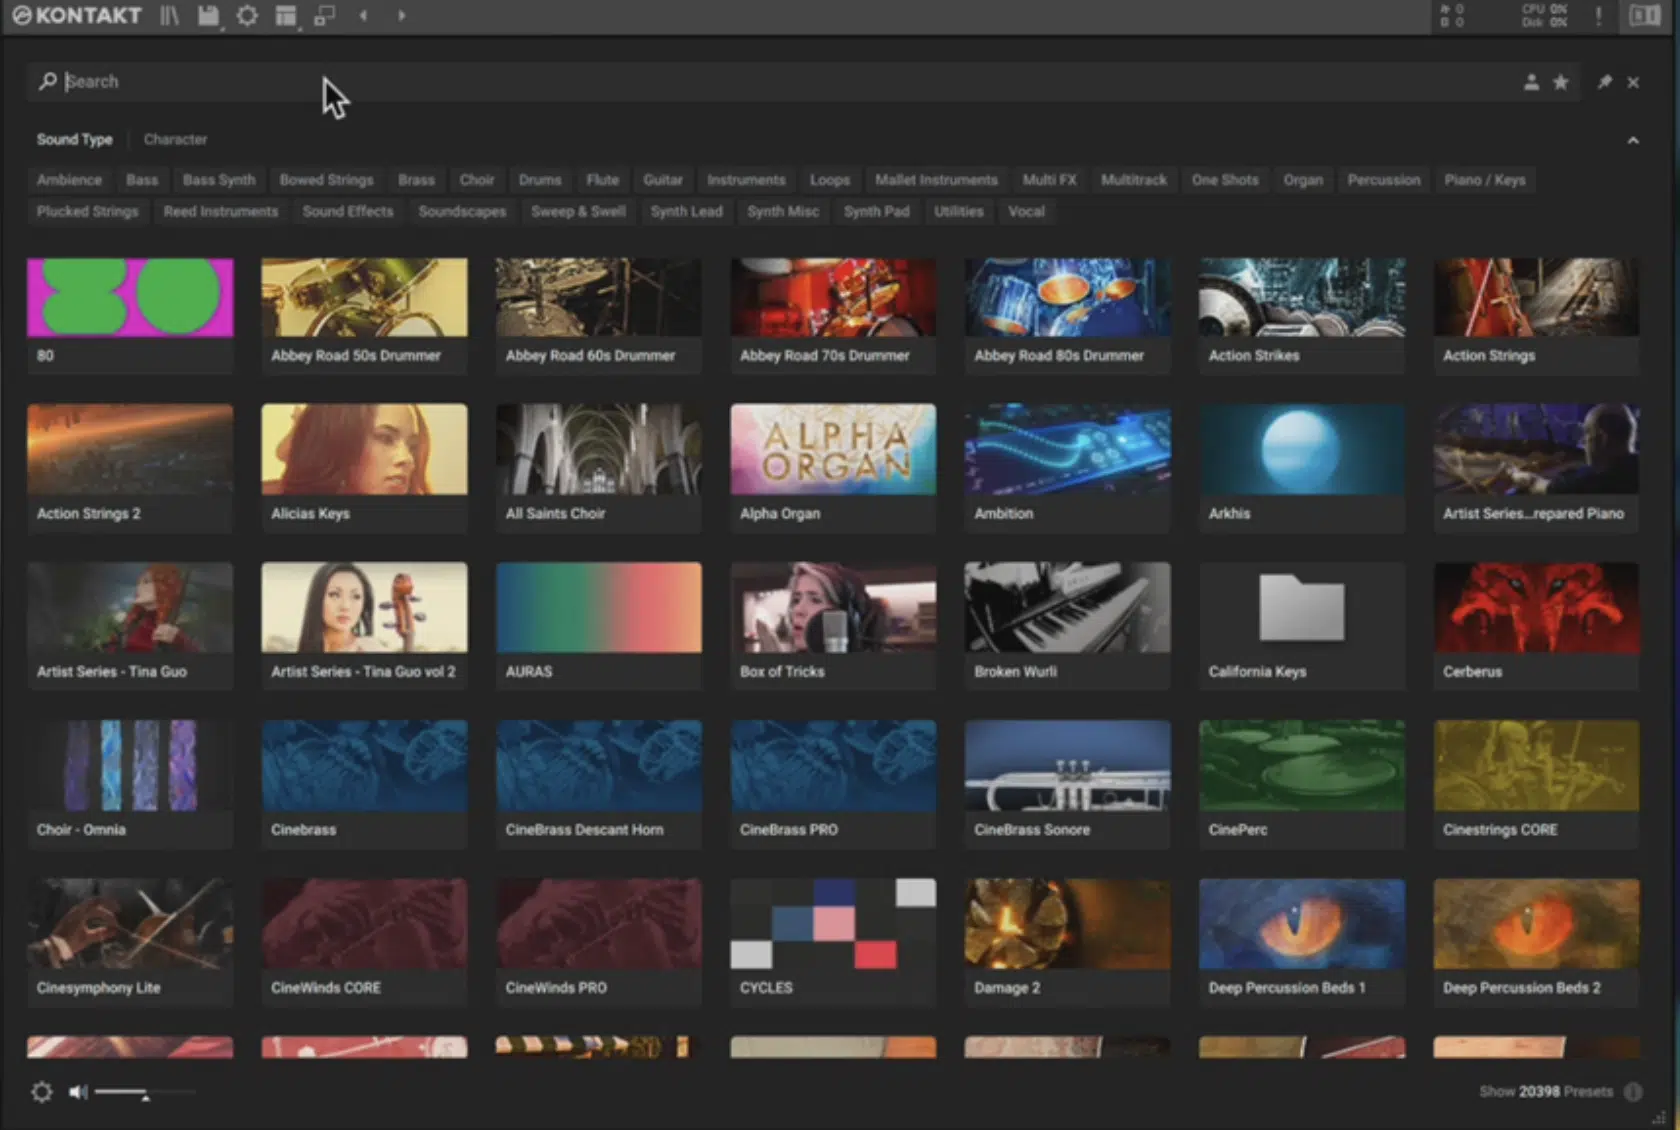
Task: Toggle the side panel icon top right
Action: [1644, 16]
